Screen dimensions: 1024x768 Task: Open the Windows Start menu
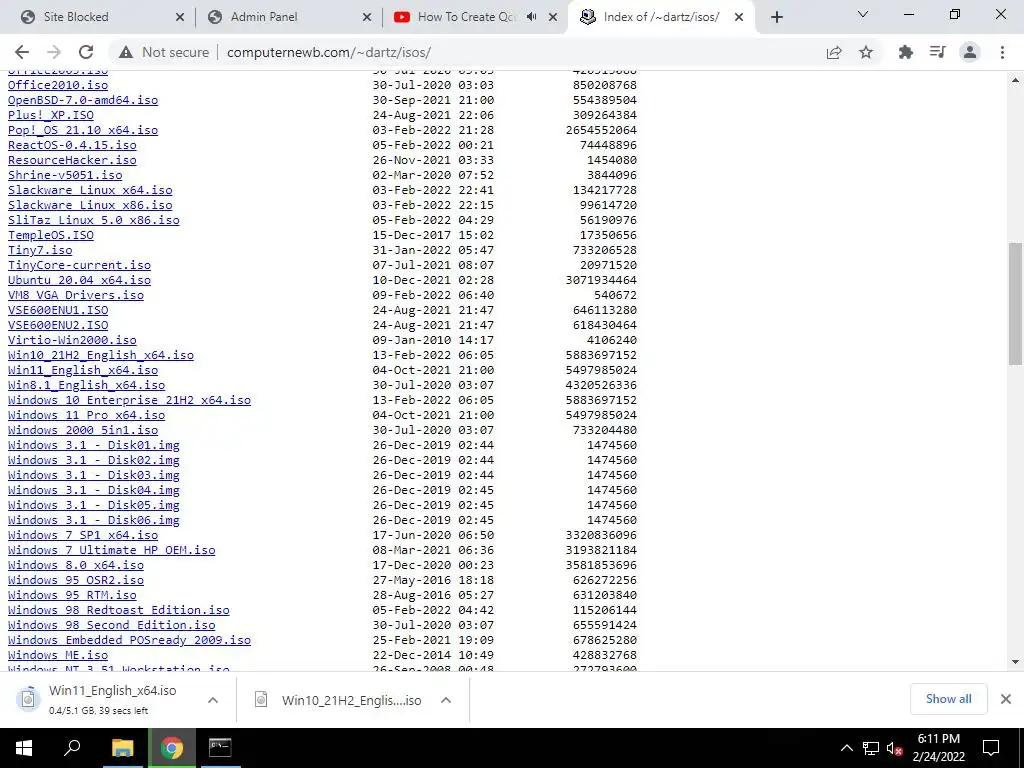tap(24, 748)
